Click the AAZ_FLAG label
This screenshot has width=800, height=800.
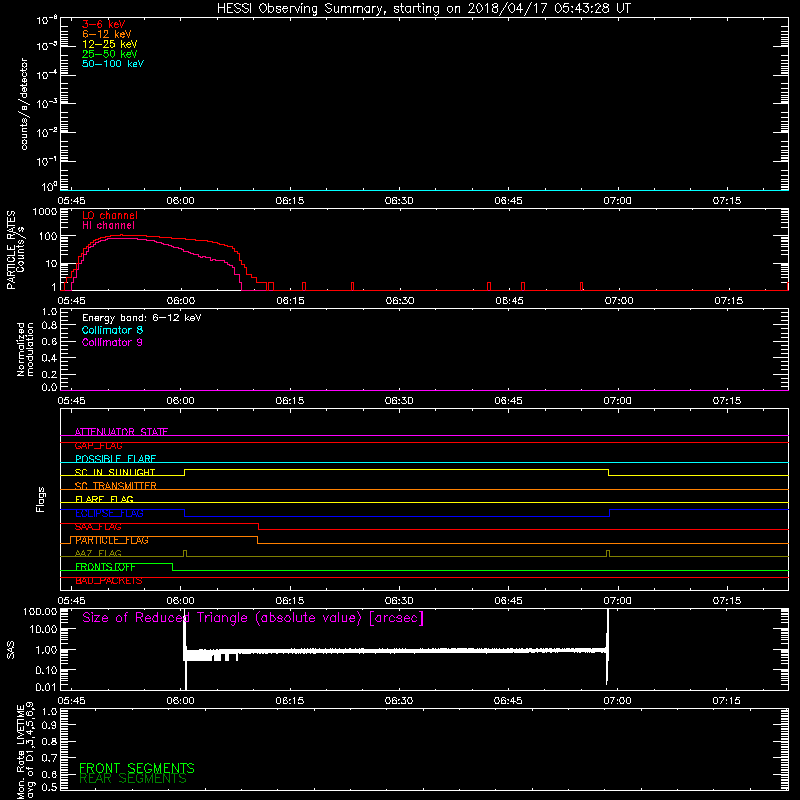click(x=98, y=554)
